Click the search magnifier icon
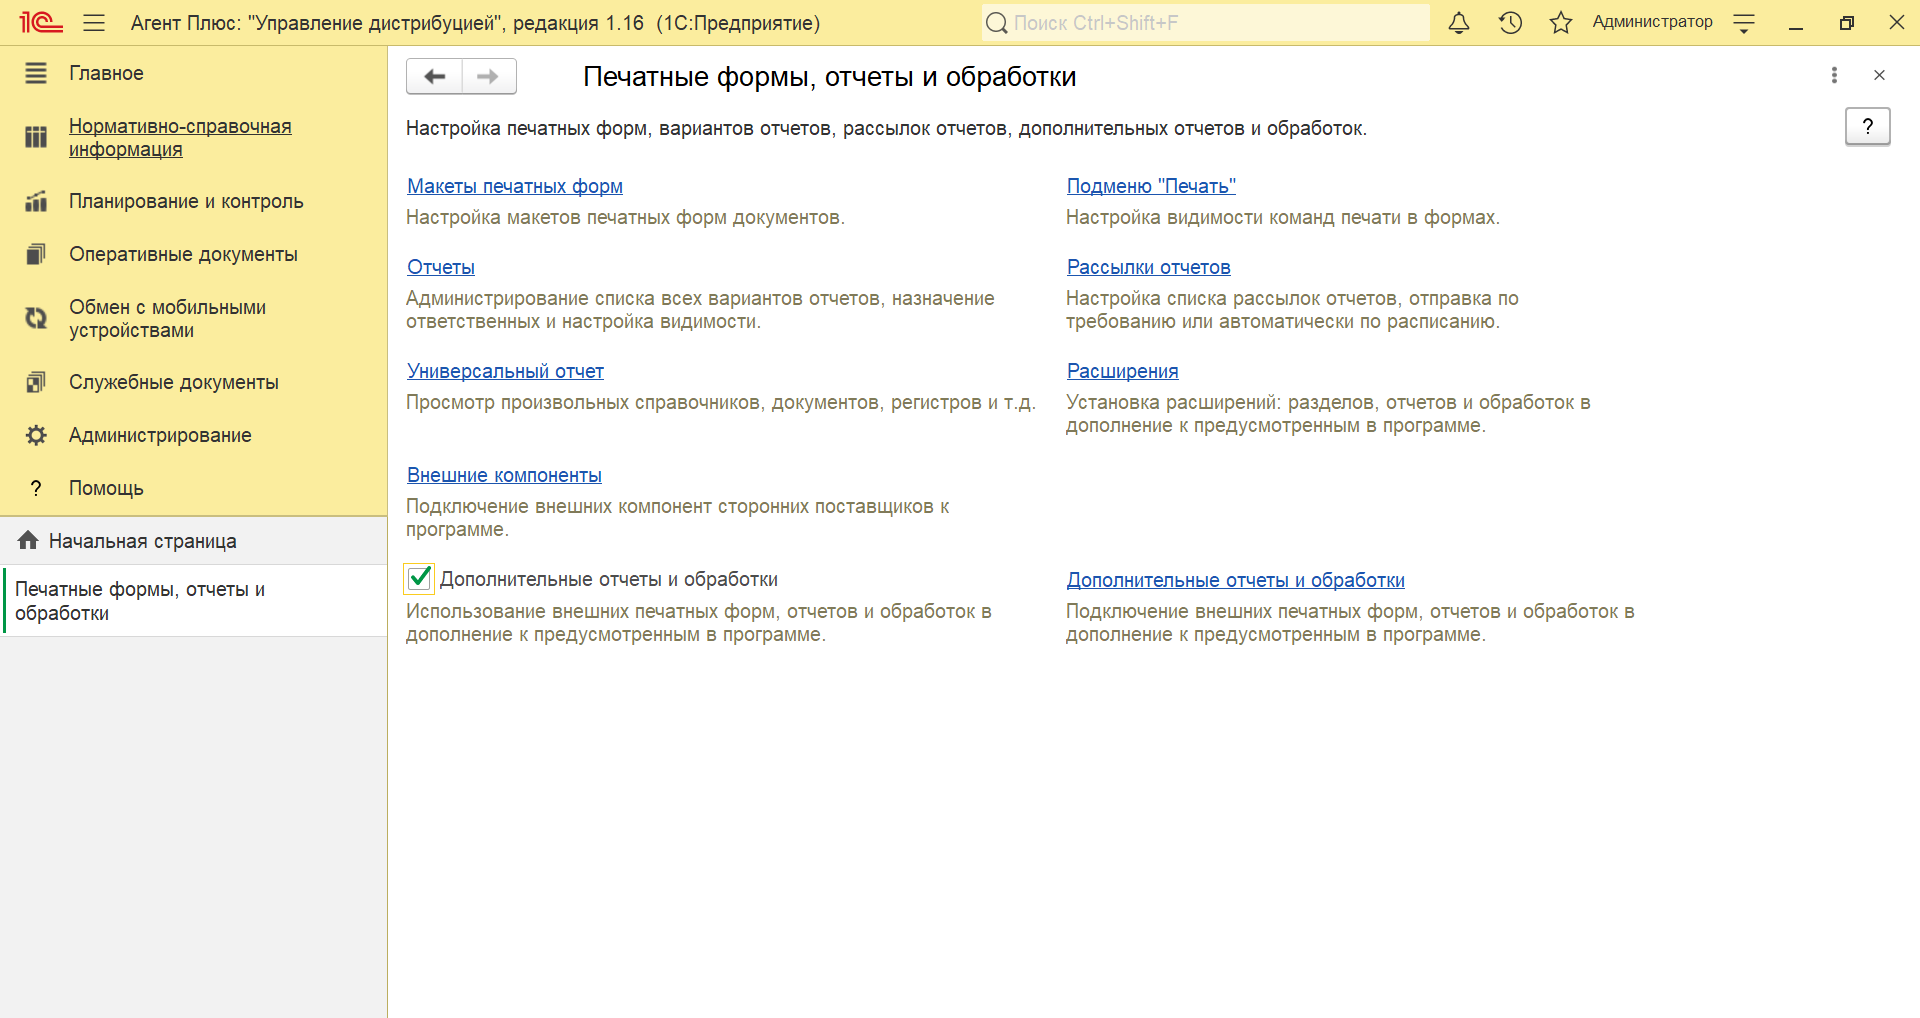This screenshot has width=1920, height=1018. coord(996,22)
